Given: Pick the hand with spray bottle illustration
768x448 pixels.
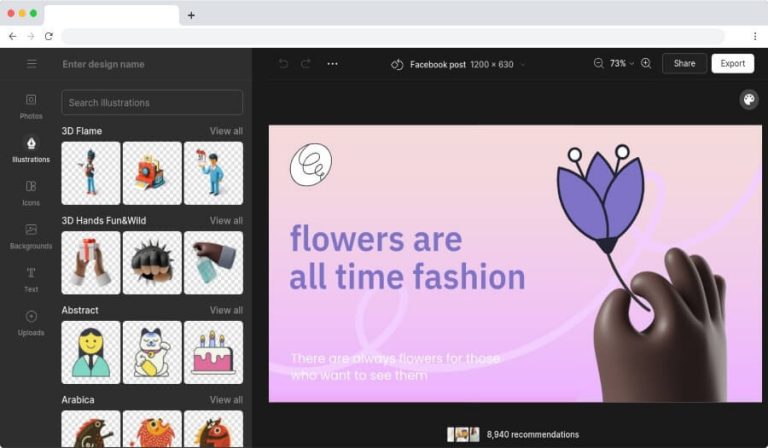Looking at the screenshot, I should (x=214, y=263).
